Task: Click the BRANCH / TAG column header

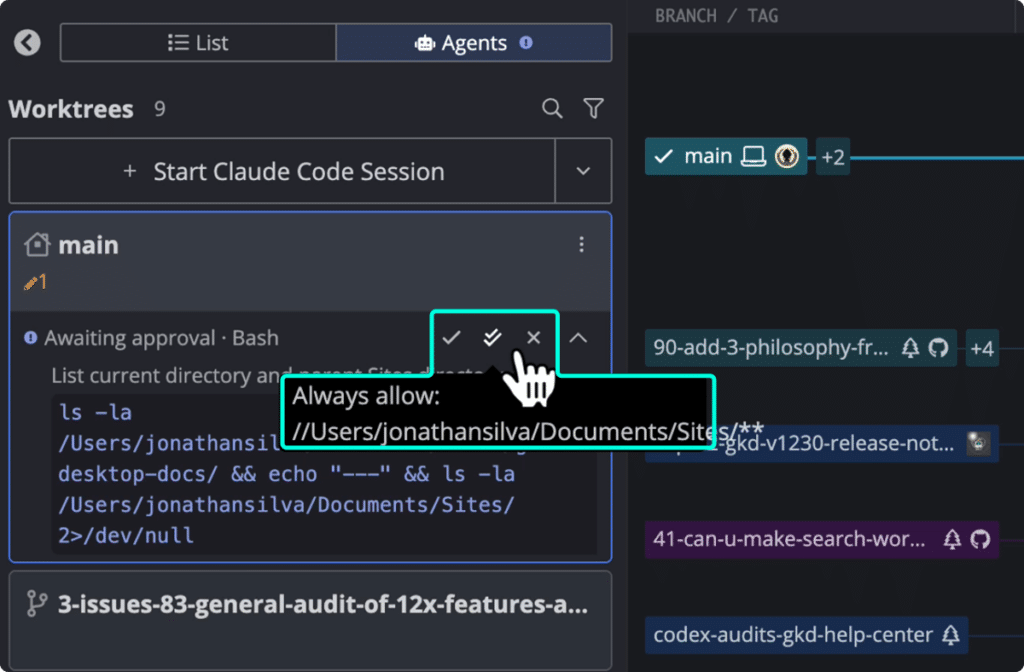Action: pos(716,16)
